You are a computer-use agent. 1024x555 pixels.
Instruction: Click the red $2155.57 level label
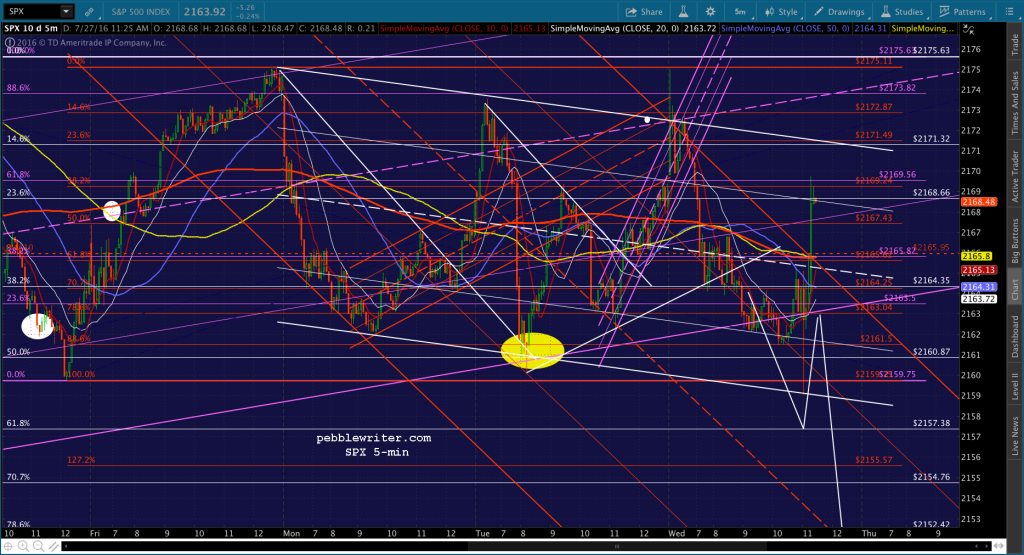[x=874, y=460]
